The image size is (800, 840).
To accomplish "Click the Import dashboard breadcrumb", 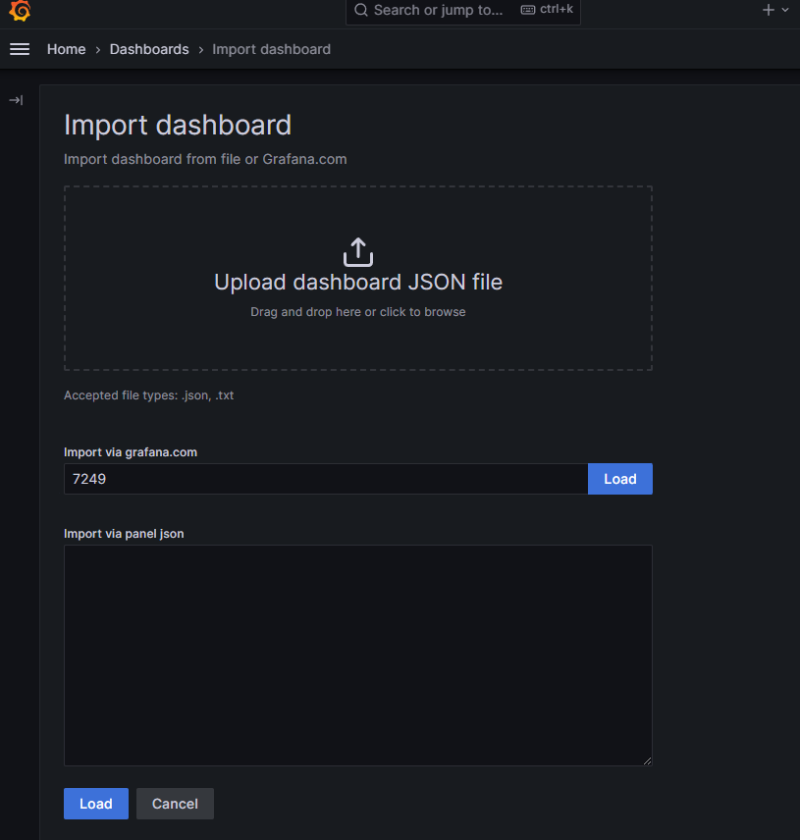I will point(271,49).
